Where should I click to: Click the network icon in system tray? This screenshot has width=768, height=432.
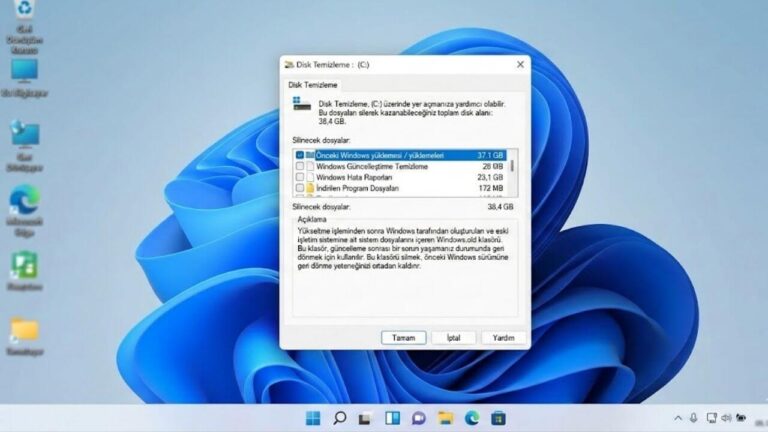coord(711,418)
